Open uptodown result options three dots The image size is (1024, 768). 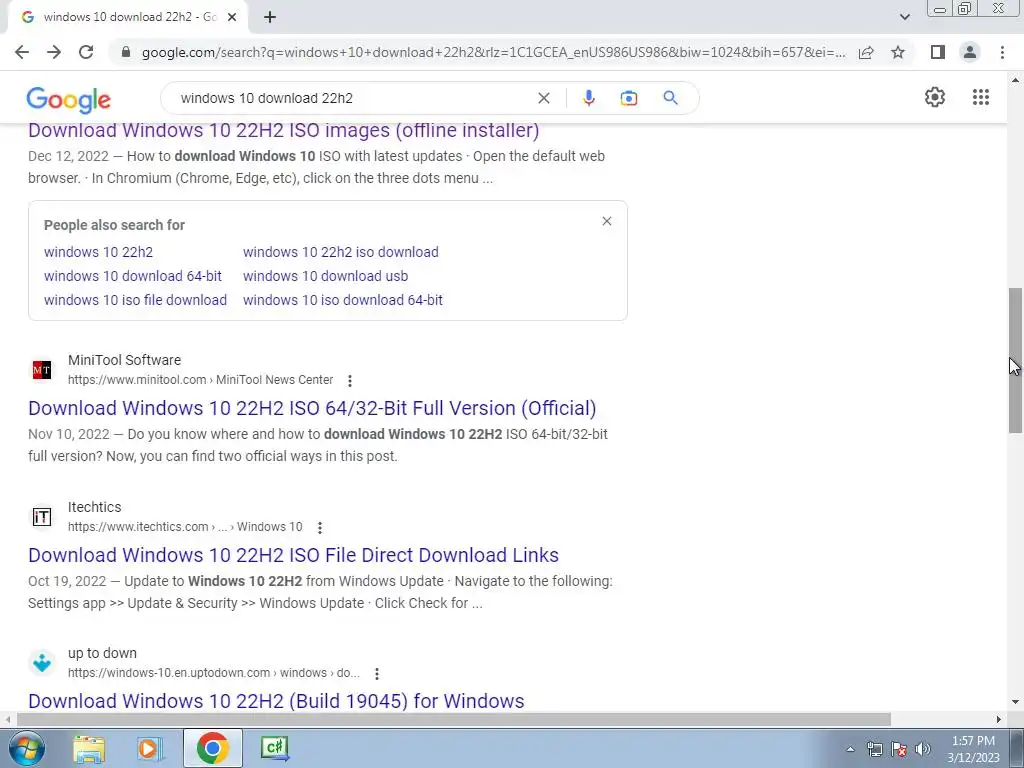377,673
